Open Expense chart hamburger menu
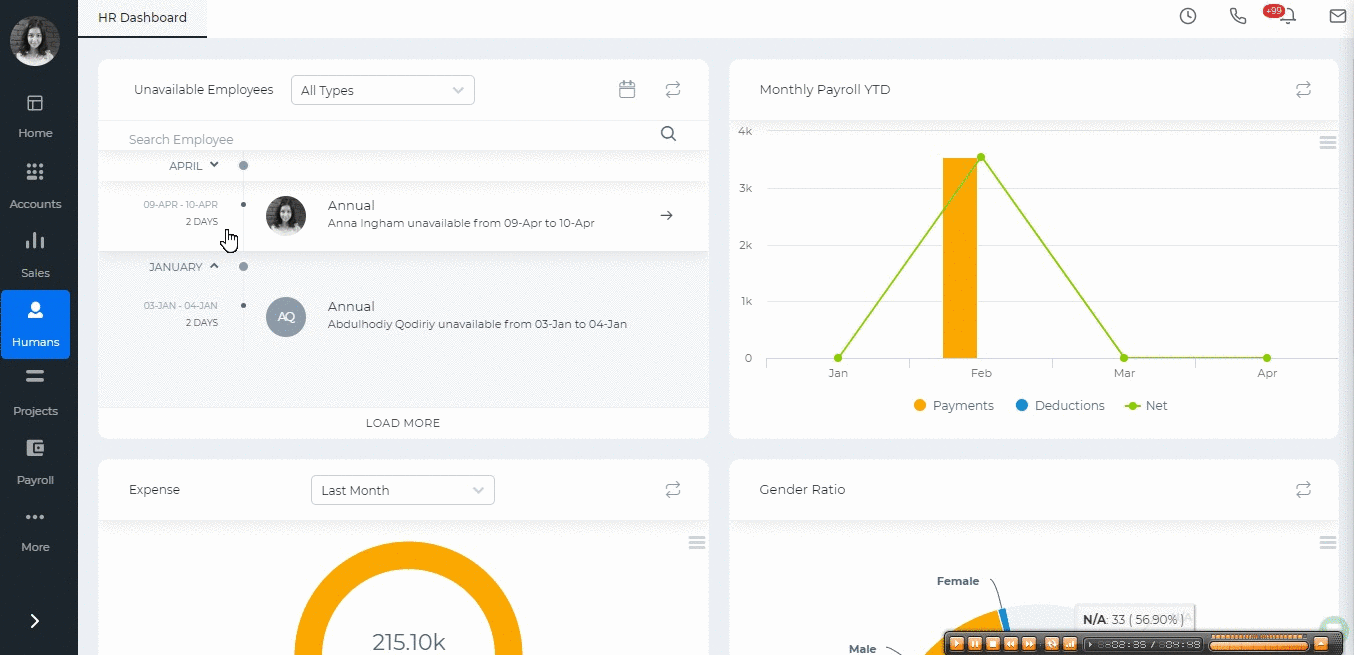This screenshot has height=655, width=1354. coord(697,543)
